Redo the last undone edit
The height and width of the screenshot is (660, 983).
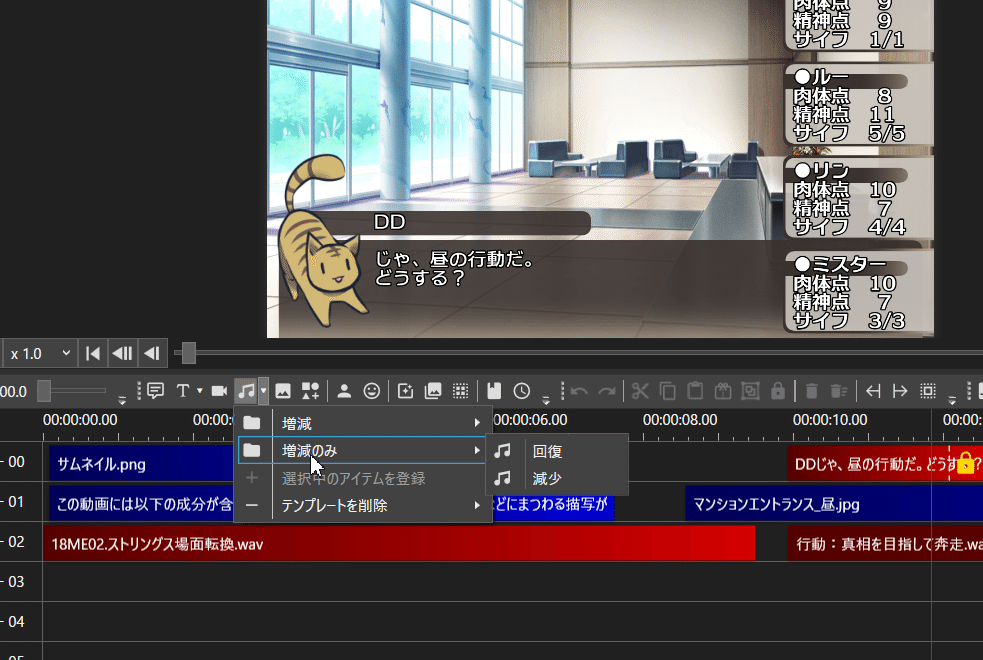(x=606, y=391)
